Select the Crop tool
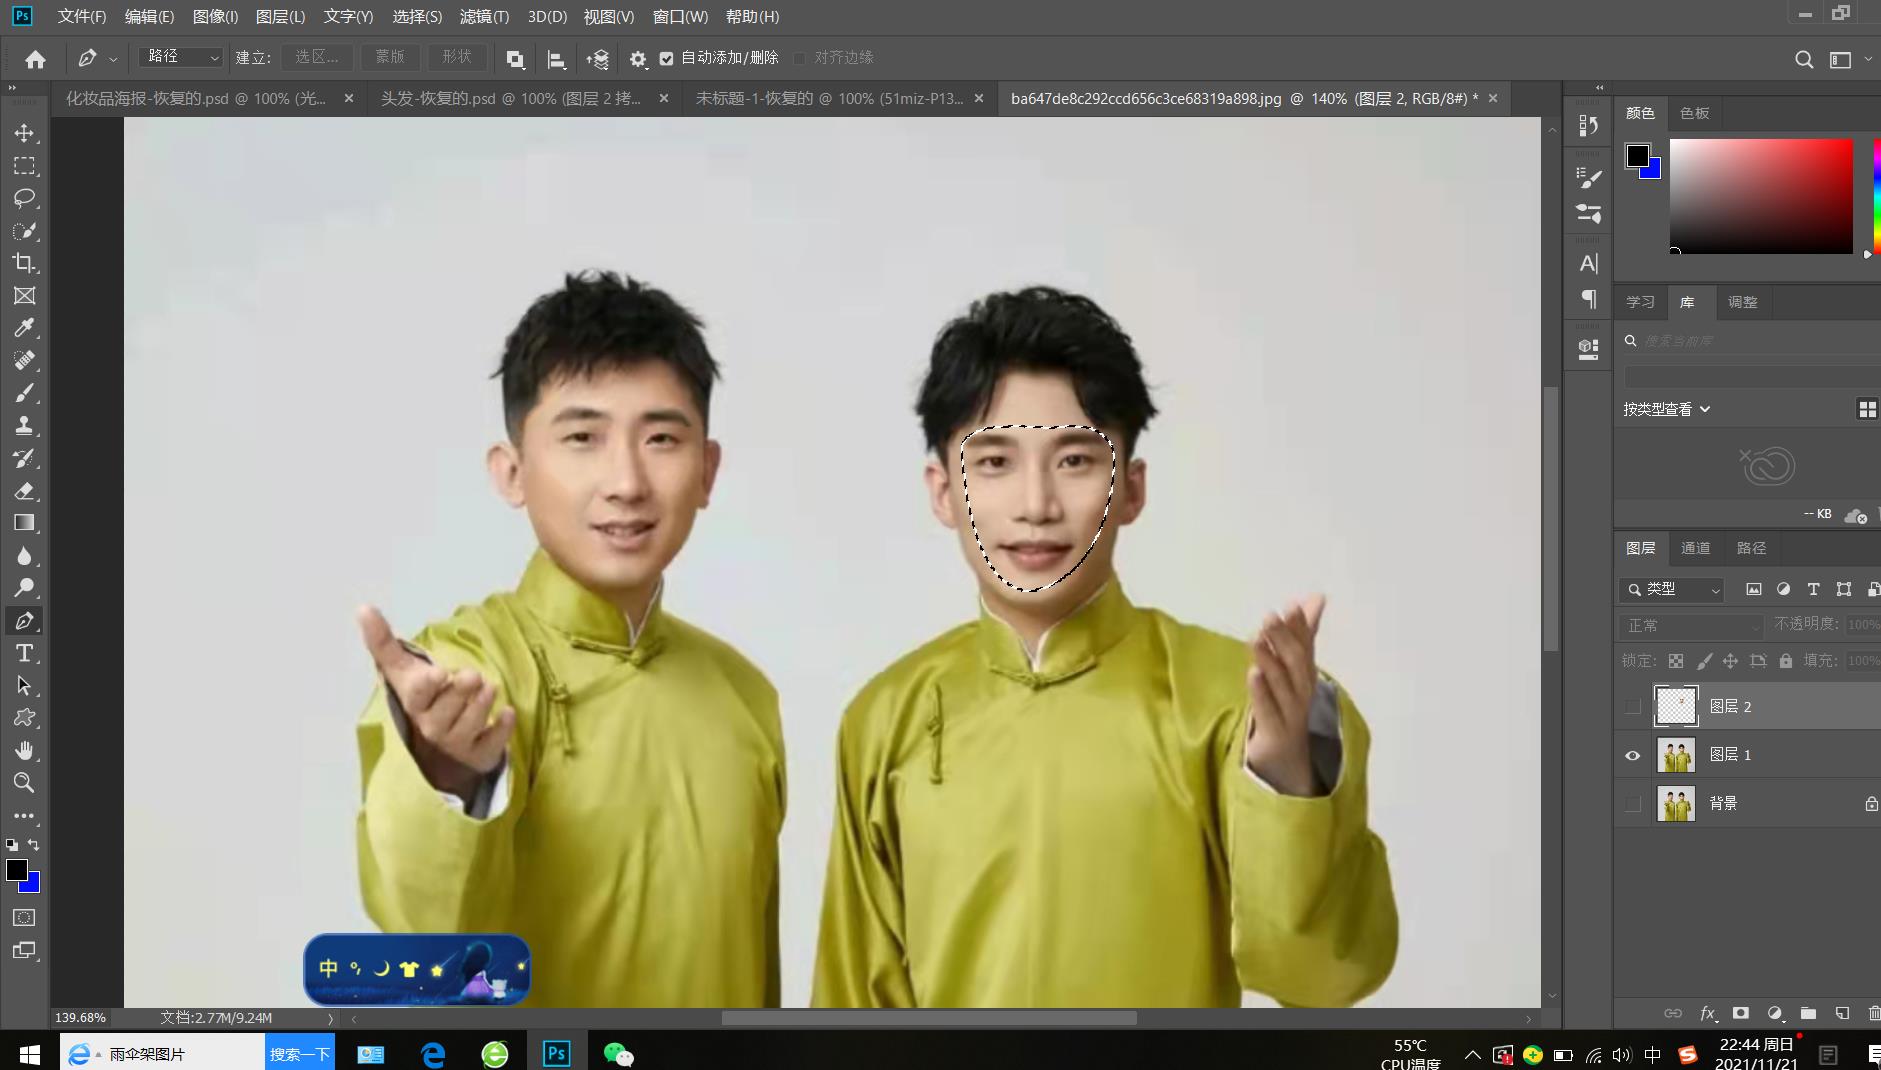 tap(24, 263)
